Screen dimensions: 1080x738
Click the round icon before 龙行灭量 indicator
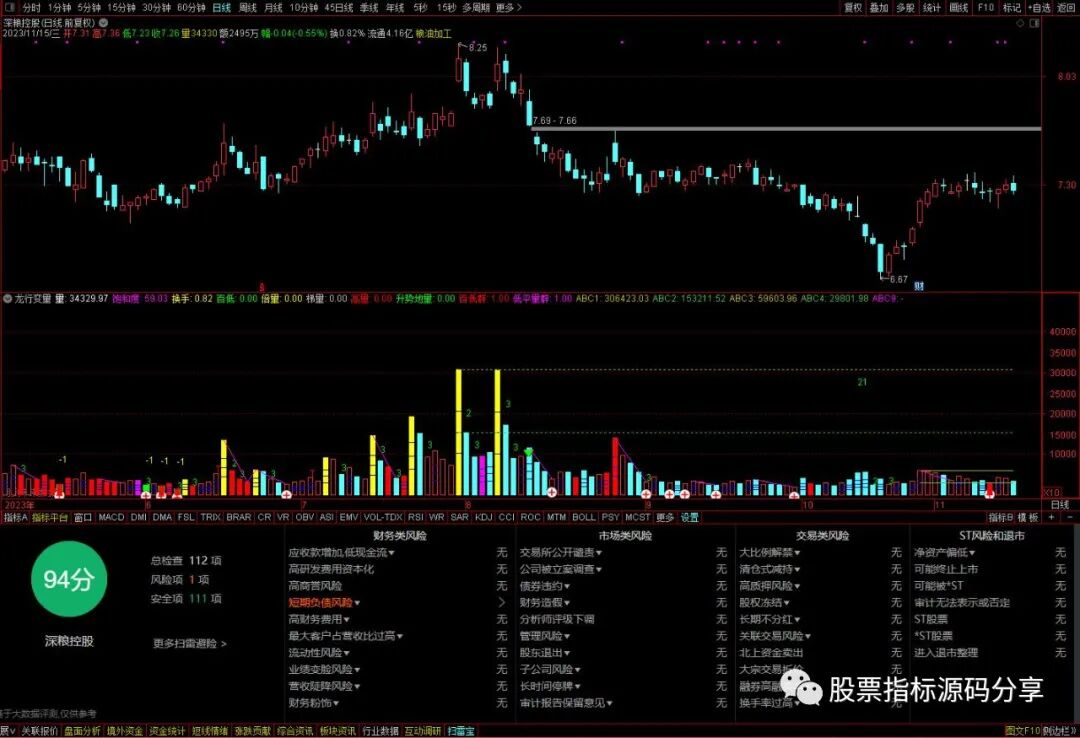click(x=8, y=298)
